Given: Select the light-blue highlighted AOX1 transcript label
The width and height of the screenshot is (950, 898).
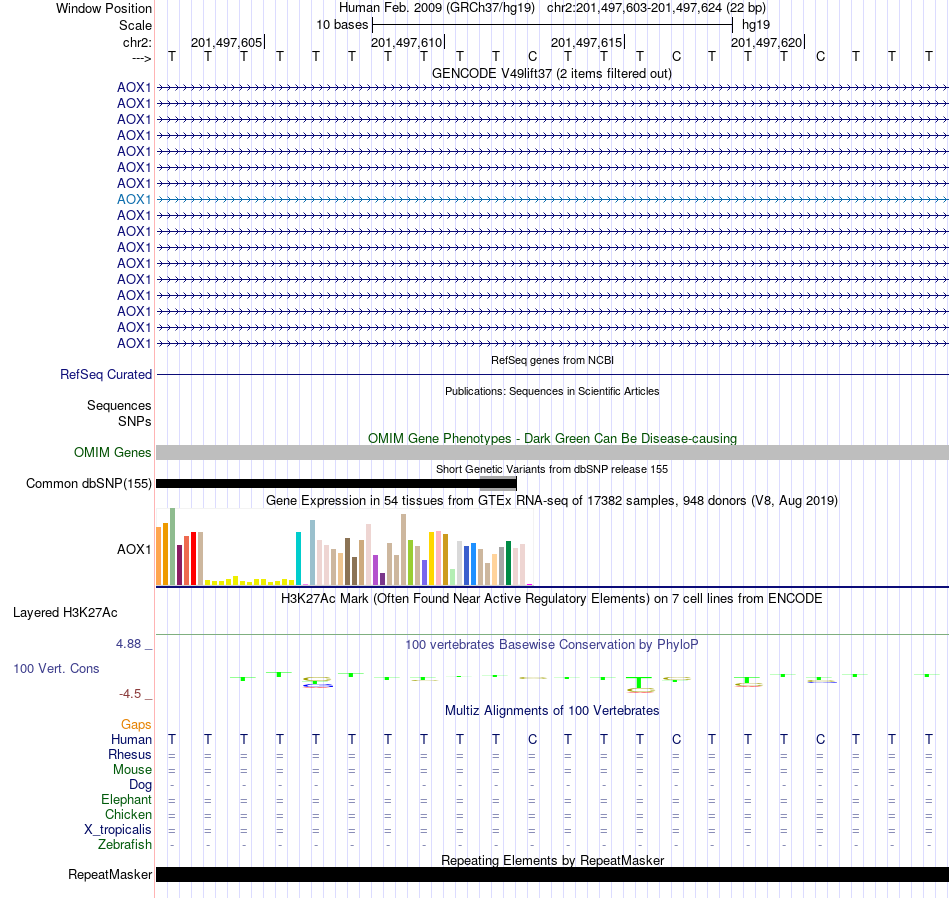Looking at the screenshot, I should click(x=134, y=199).
